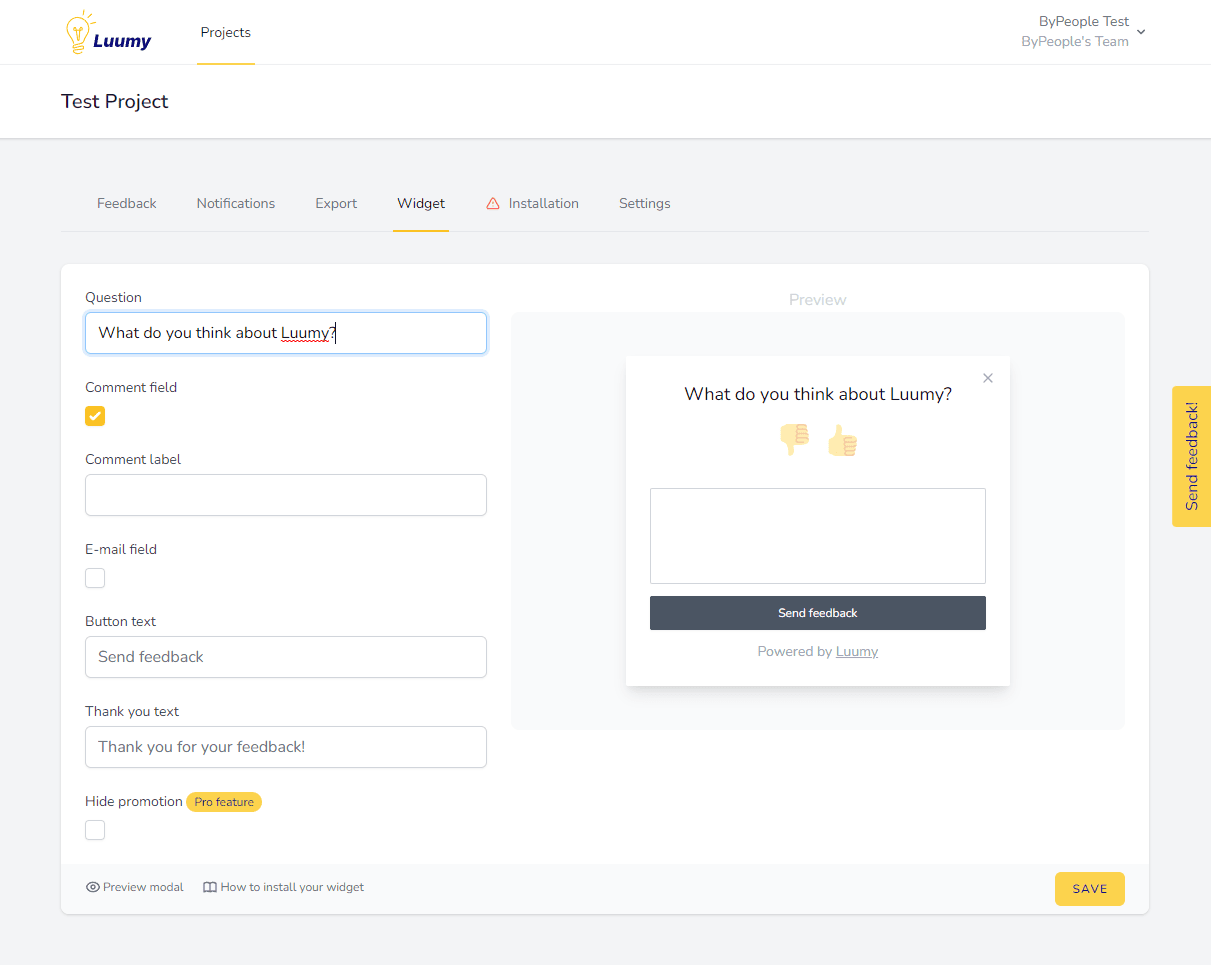Click the Installation warning triangle icon
The image size is (1211, 965).
point(493,204)
